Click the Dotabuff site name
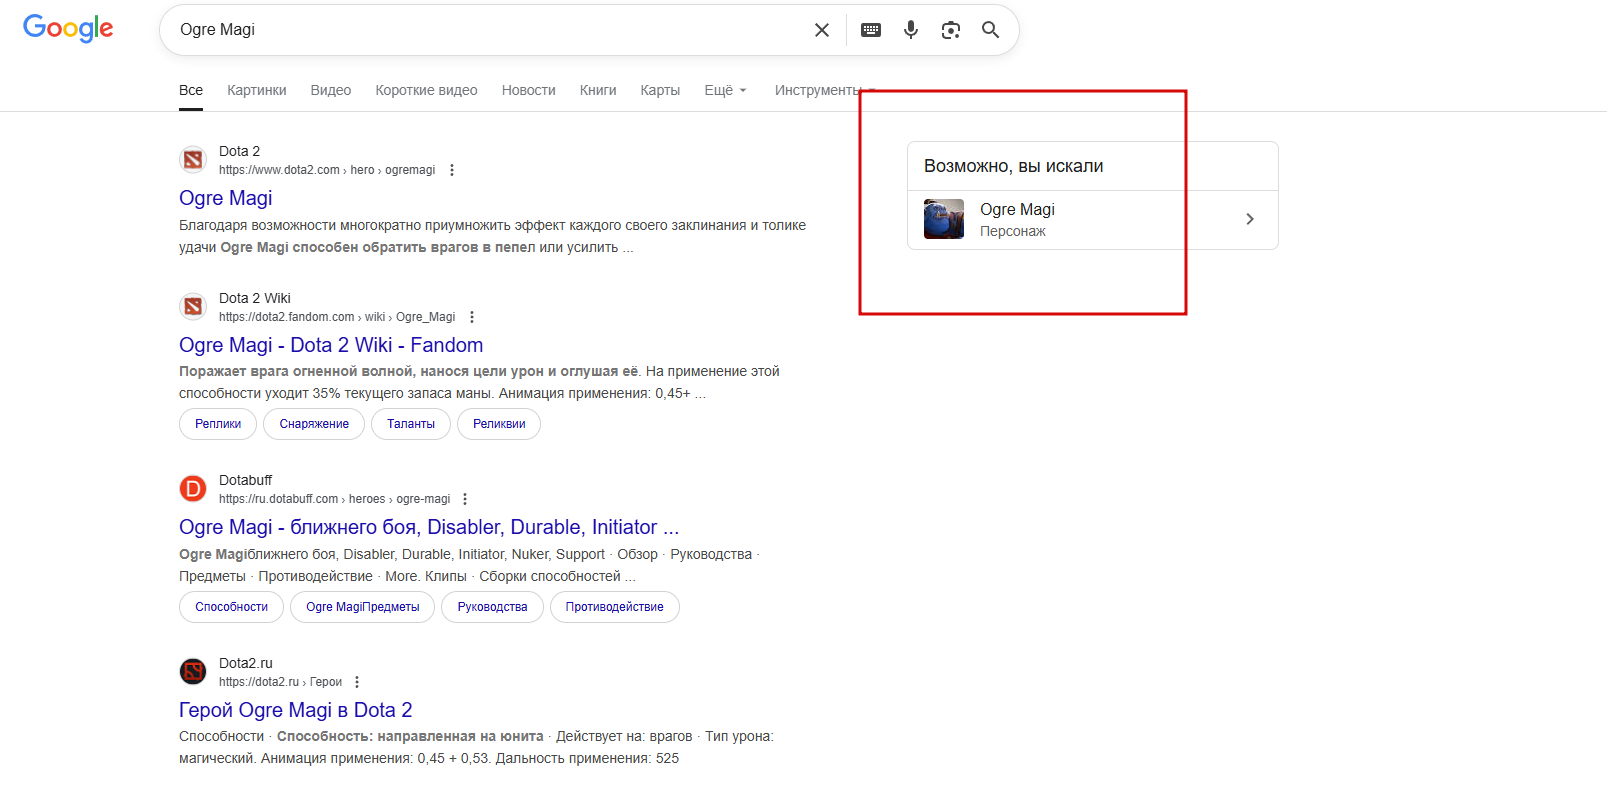Screen dimensions: 1607x793 pyautogui.click(x=245, y=480)
